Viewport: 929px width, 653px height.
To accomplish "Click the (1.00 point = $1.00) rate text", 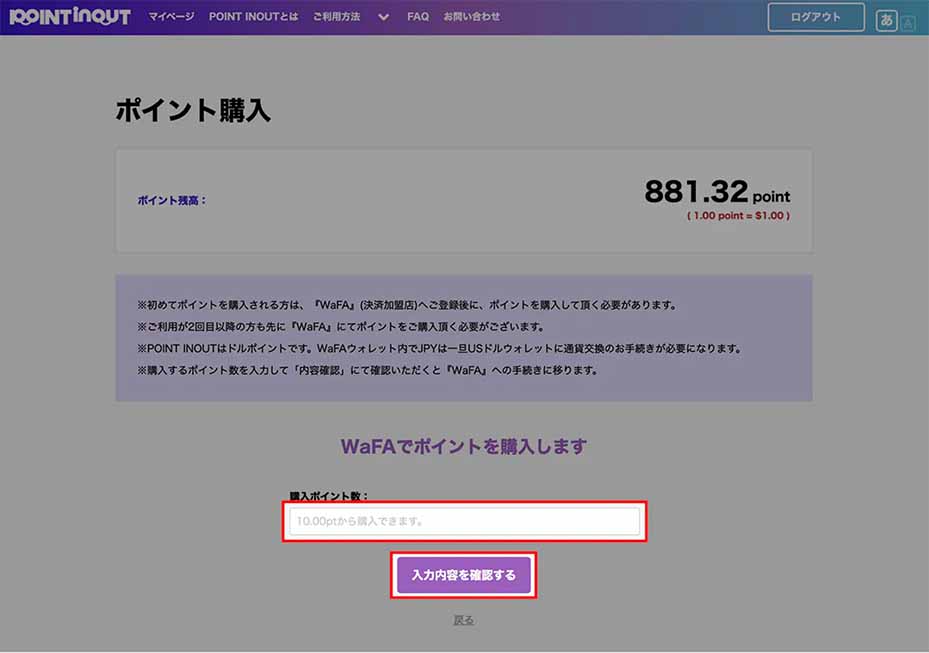I will pyautogui.click(x=738, y=216).
